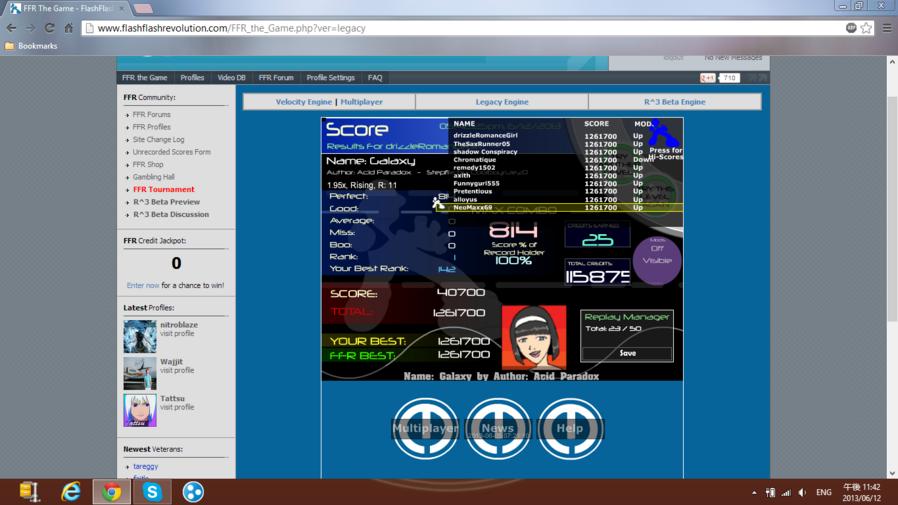The image size is (898, 505).
Task: Open the Bookmarks folder in the bookmarks bar
Action: (31, 46)
